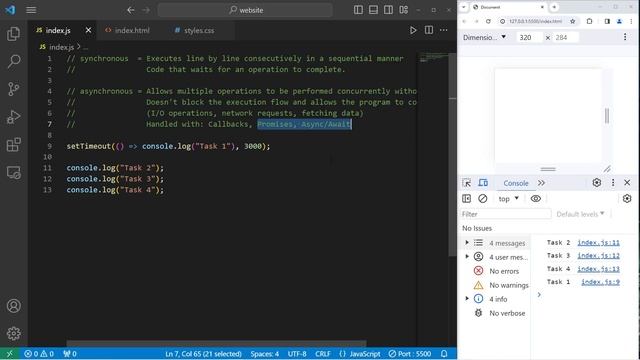This screenshot has width=640, height=360.
Task: Grab the device viewport right resize handle
Action: pyautogui.click(x=607, y=116)
